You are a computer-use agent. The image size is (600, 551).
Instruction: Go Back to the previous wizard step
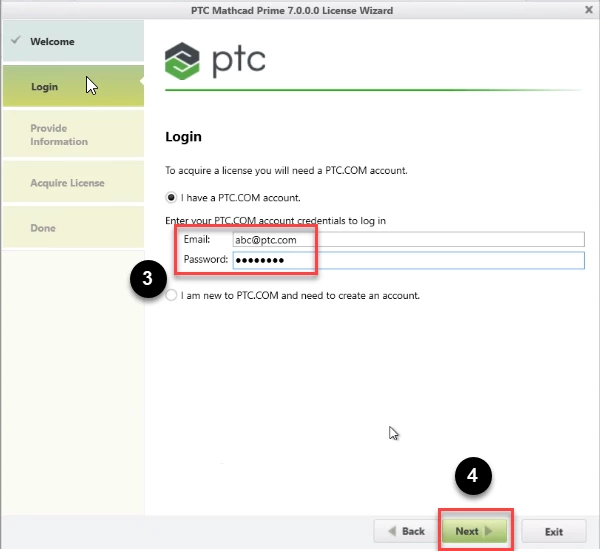click(x=406, y=531)
